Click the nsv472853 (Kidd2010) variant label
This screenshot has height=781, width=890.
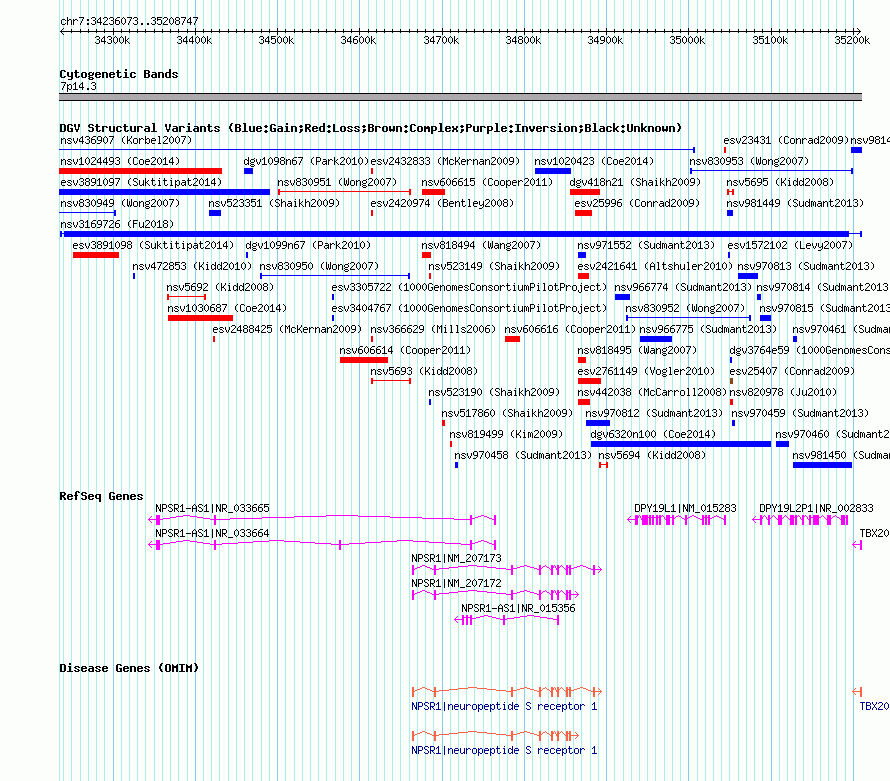pyautogui.click(x=192, y=266)
